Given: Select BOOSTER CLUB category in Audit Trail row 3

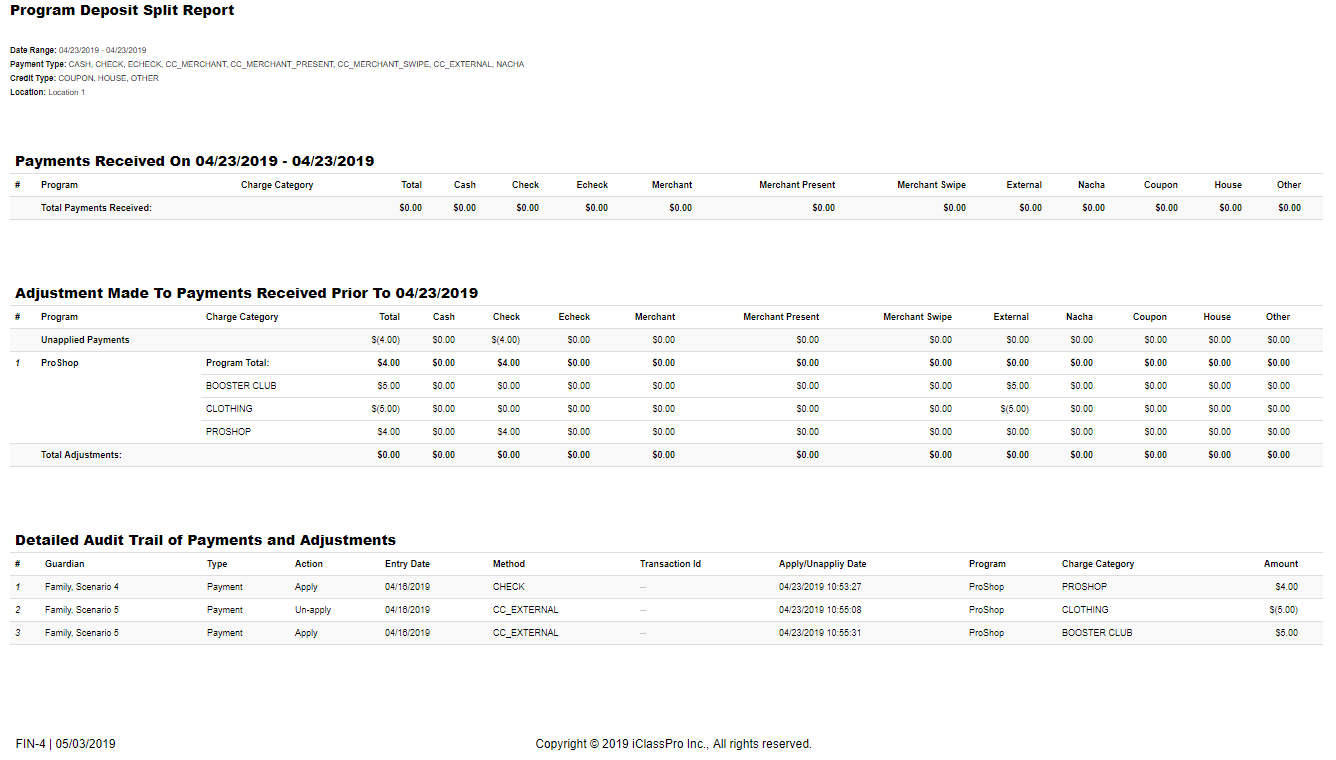Looking at the screenshot, I should (x=1097, y=633).
